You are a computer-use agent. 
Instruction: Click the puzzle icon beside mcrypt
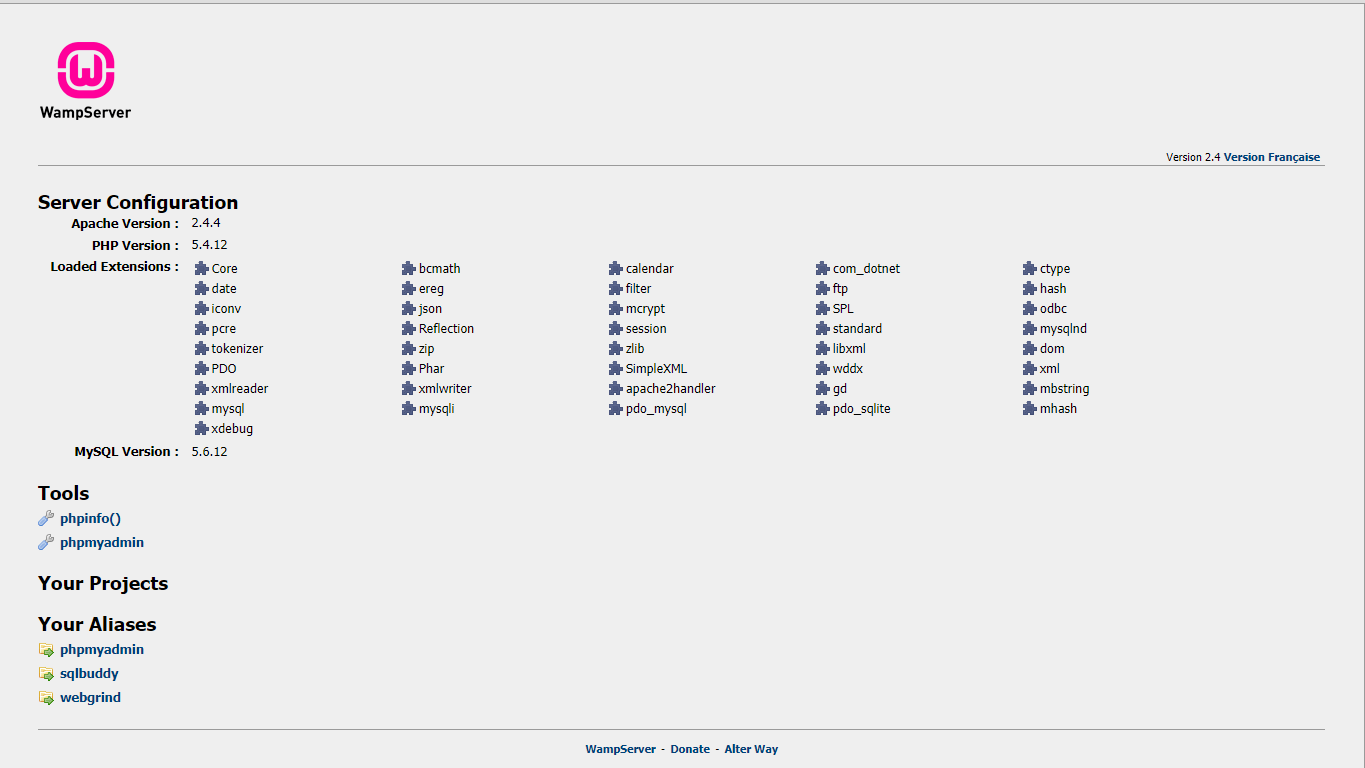(x=616, y=309)
